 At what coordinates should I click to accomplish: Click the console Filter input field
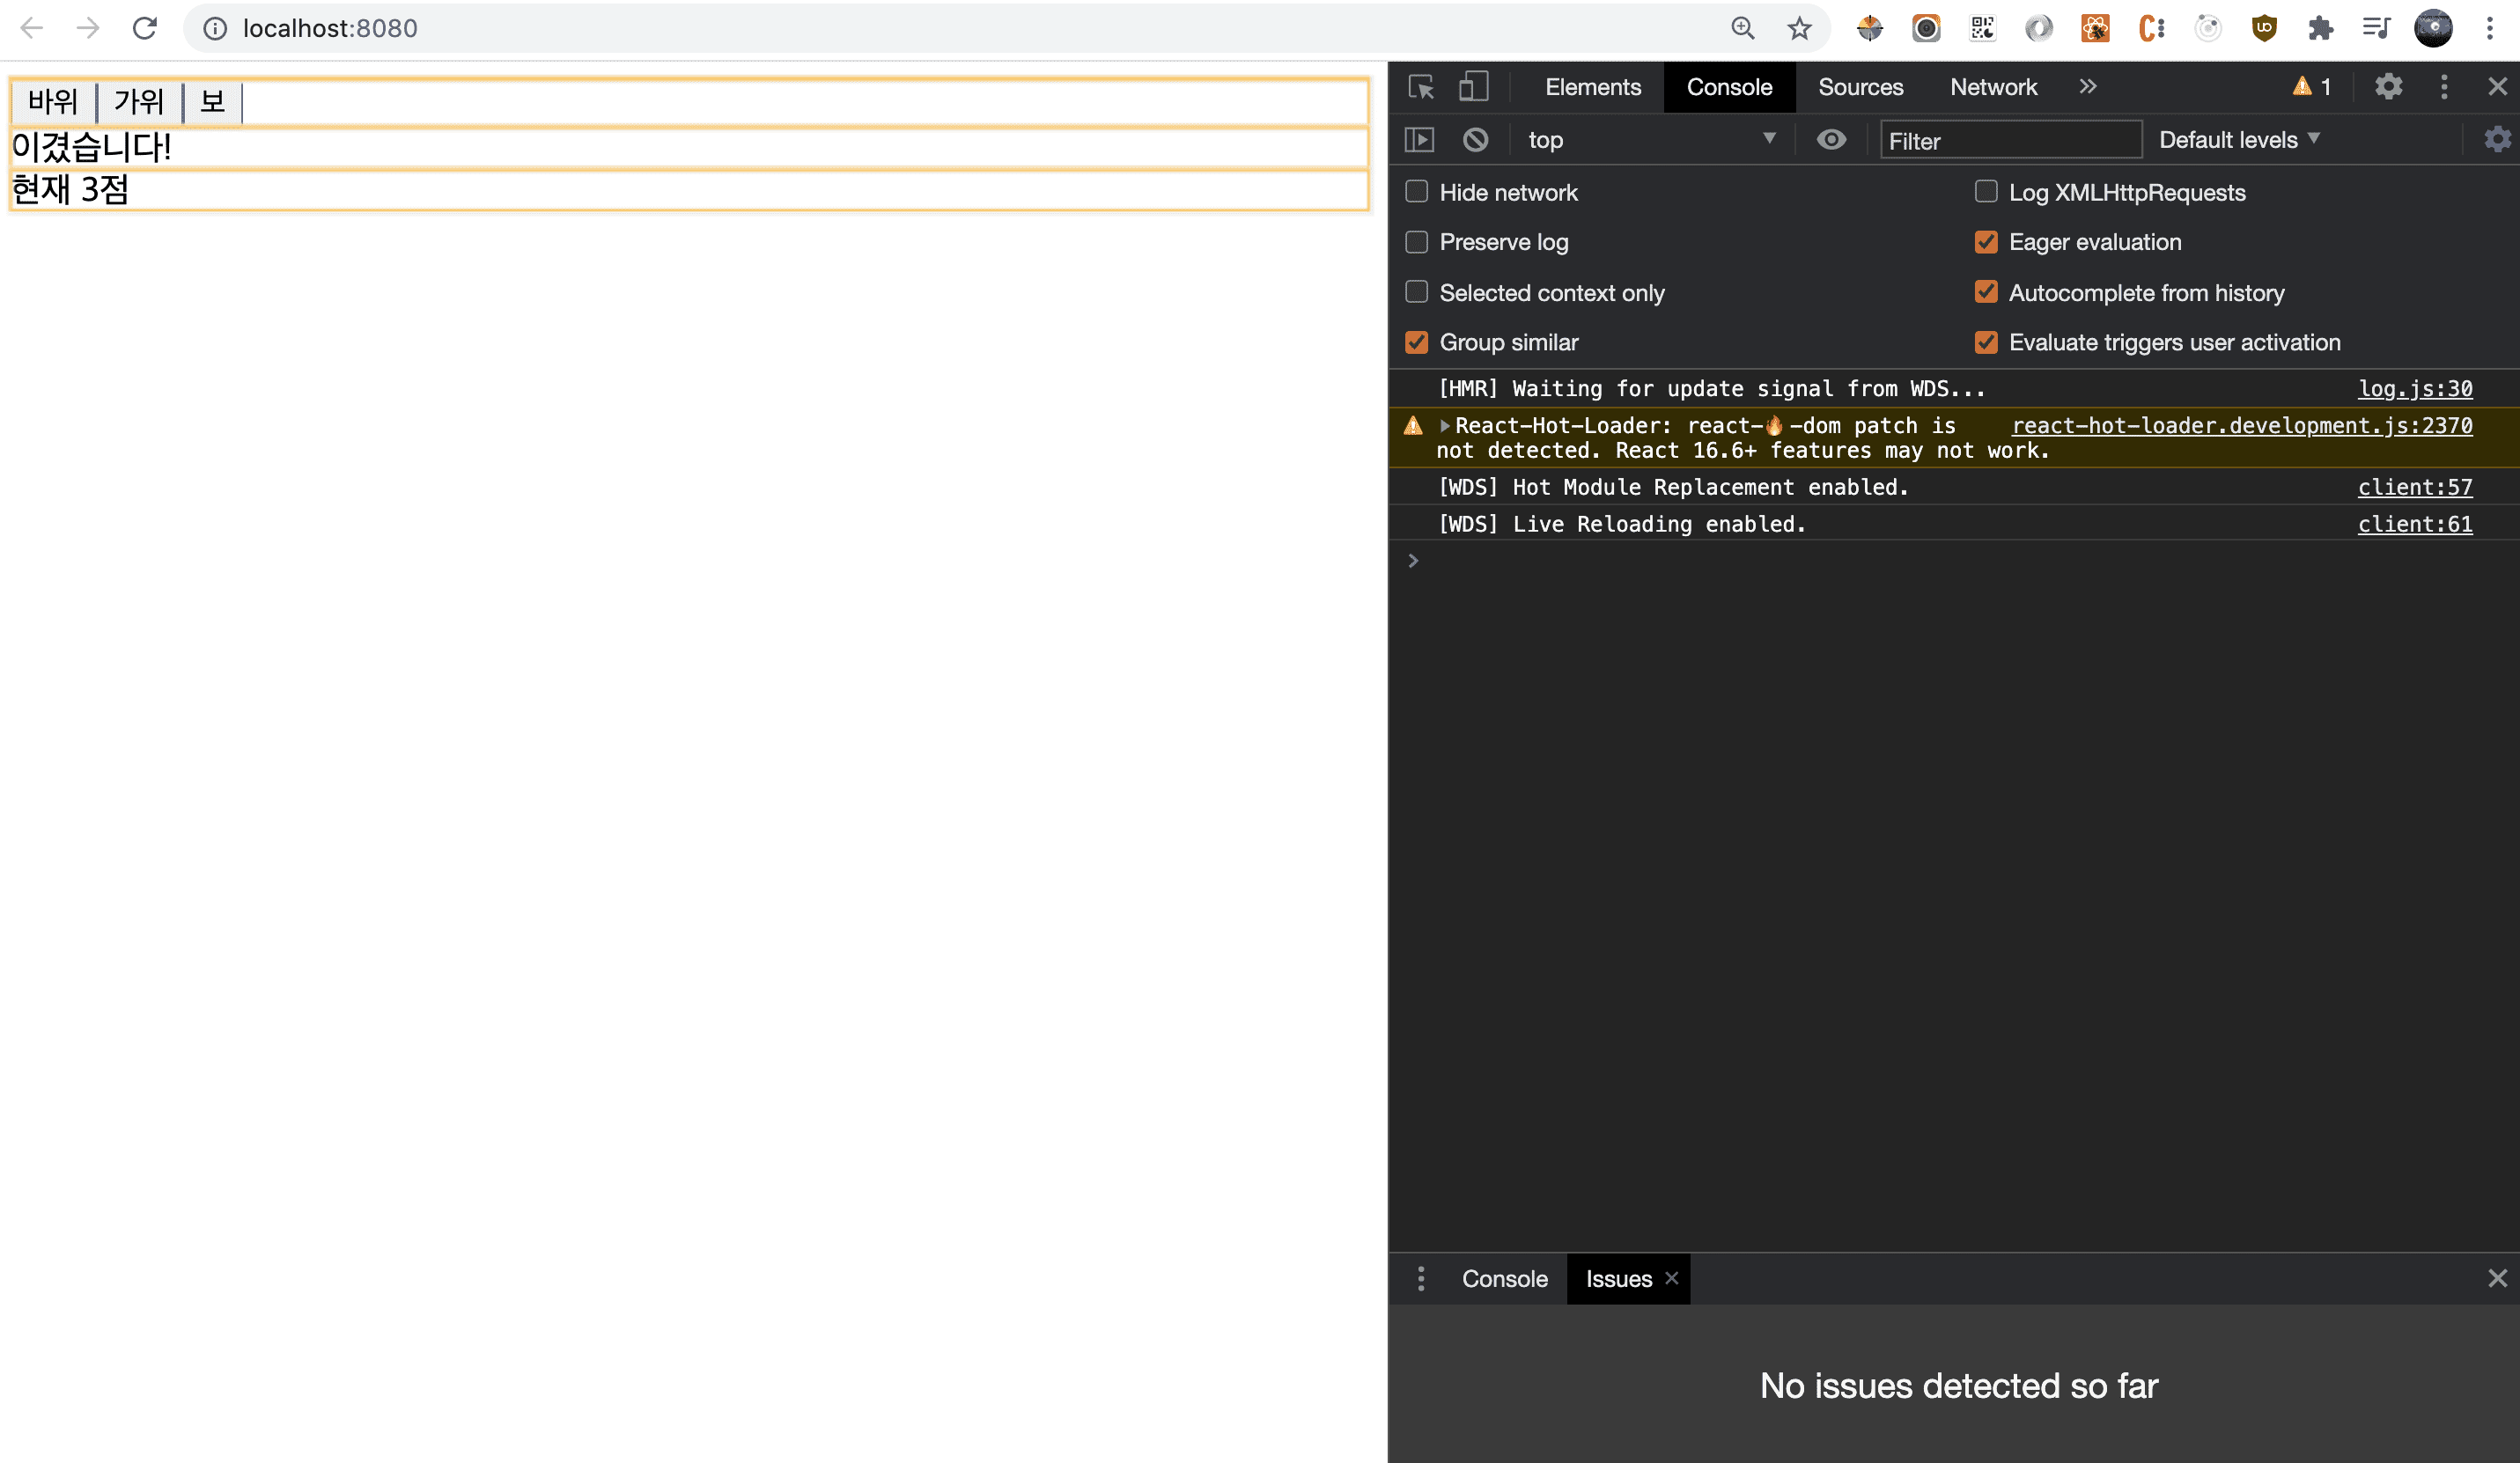tap(2010, 141)
